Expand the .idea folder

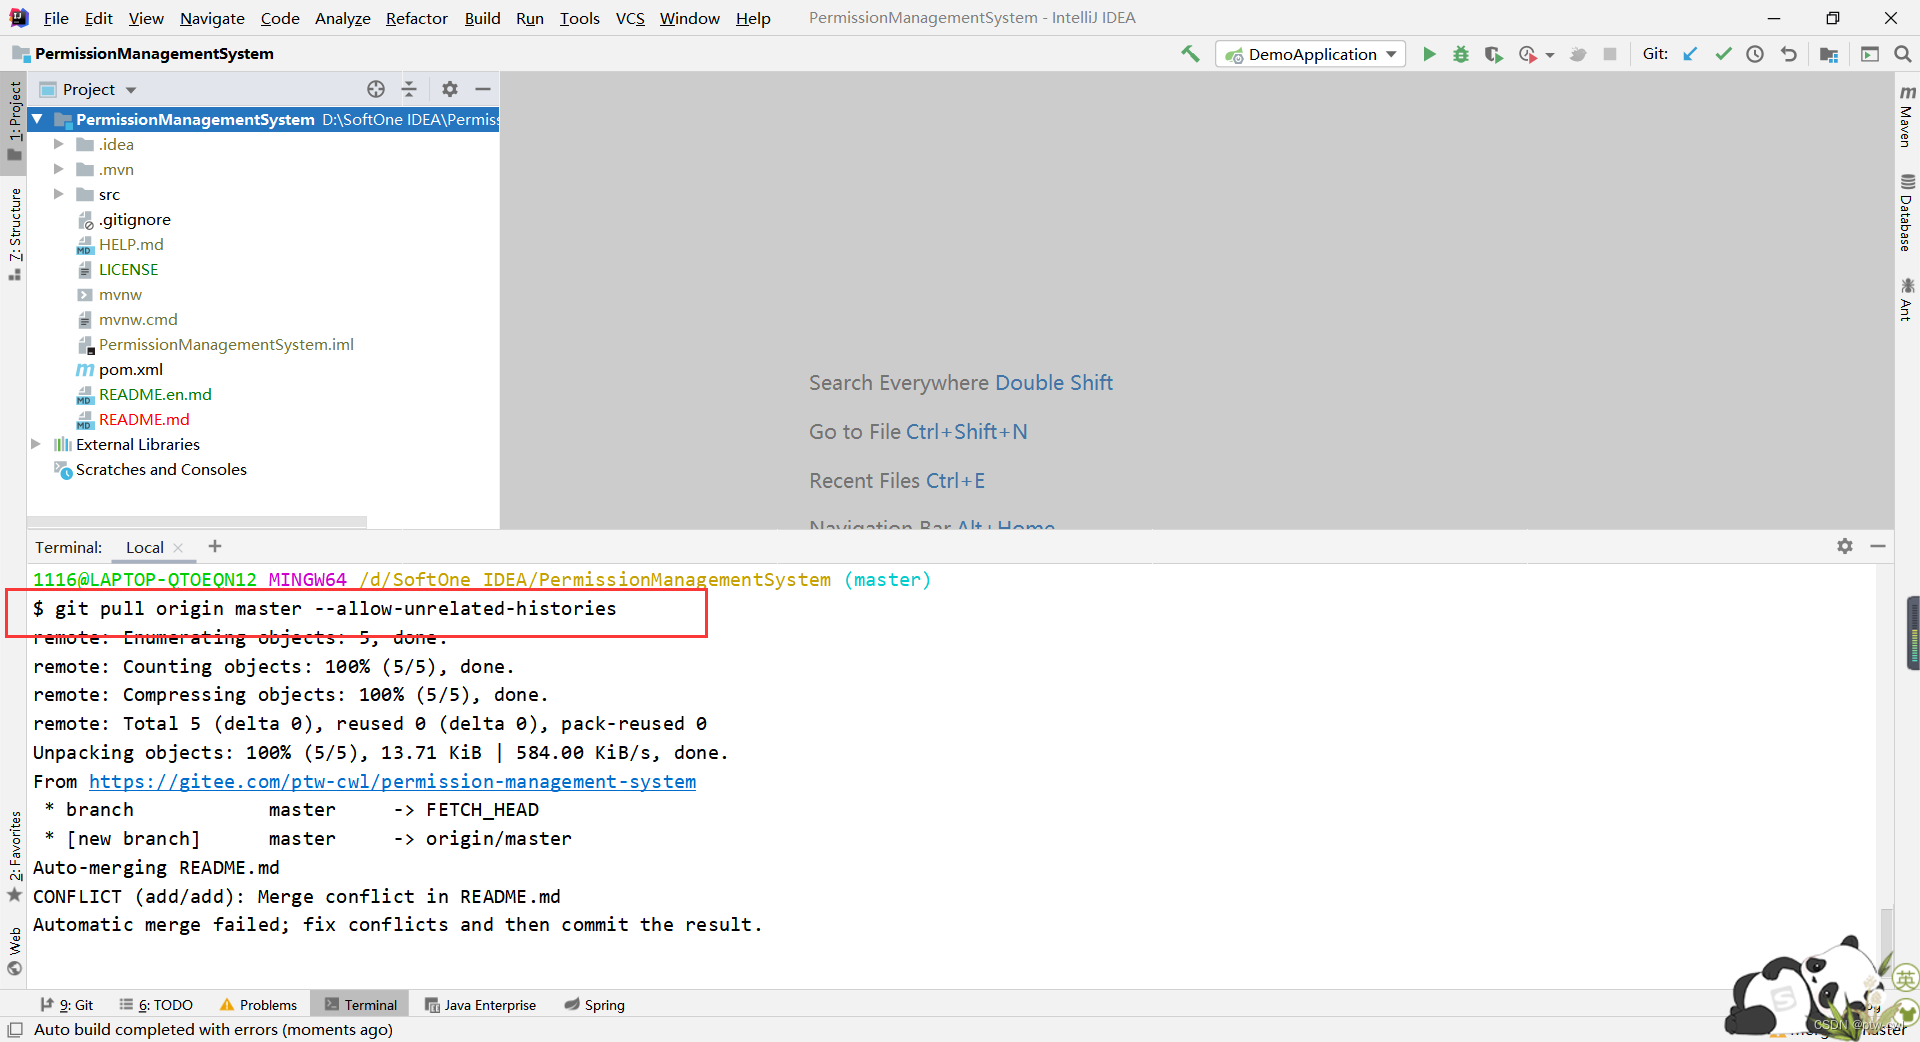point(59,144)
